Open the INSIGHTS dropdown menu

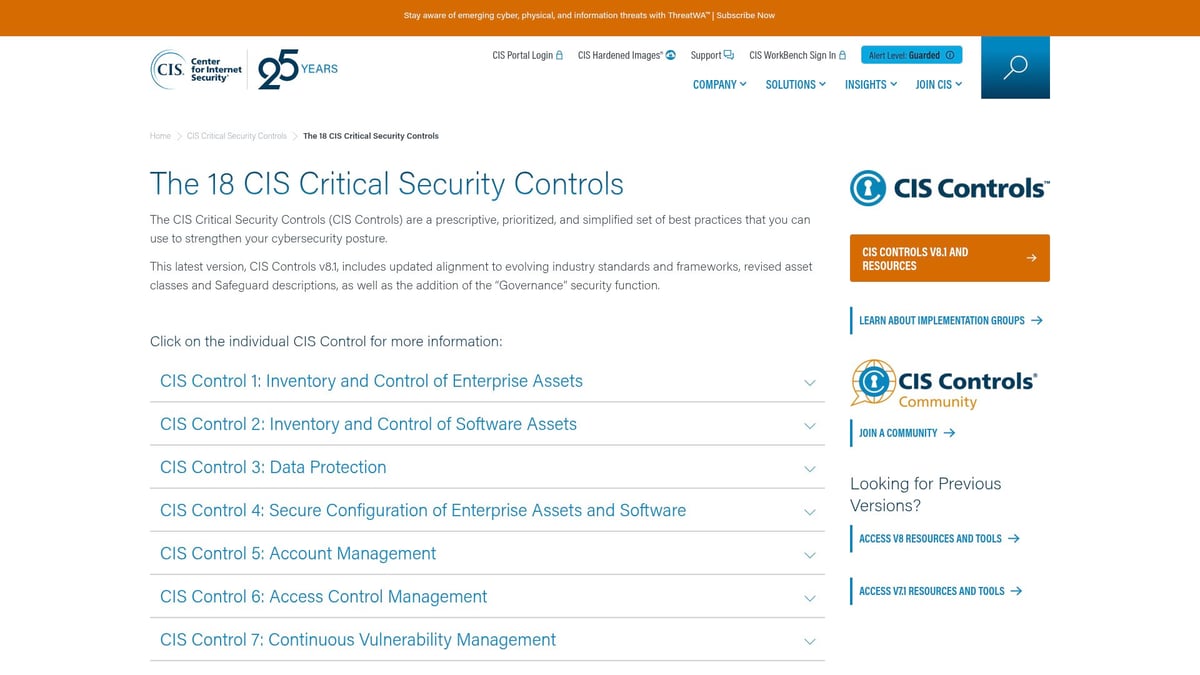[x=869, y=85]
